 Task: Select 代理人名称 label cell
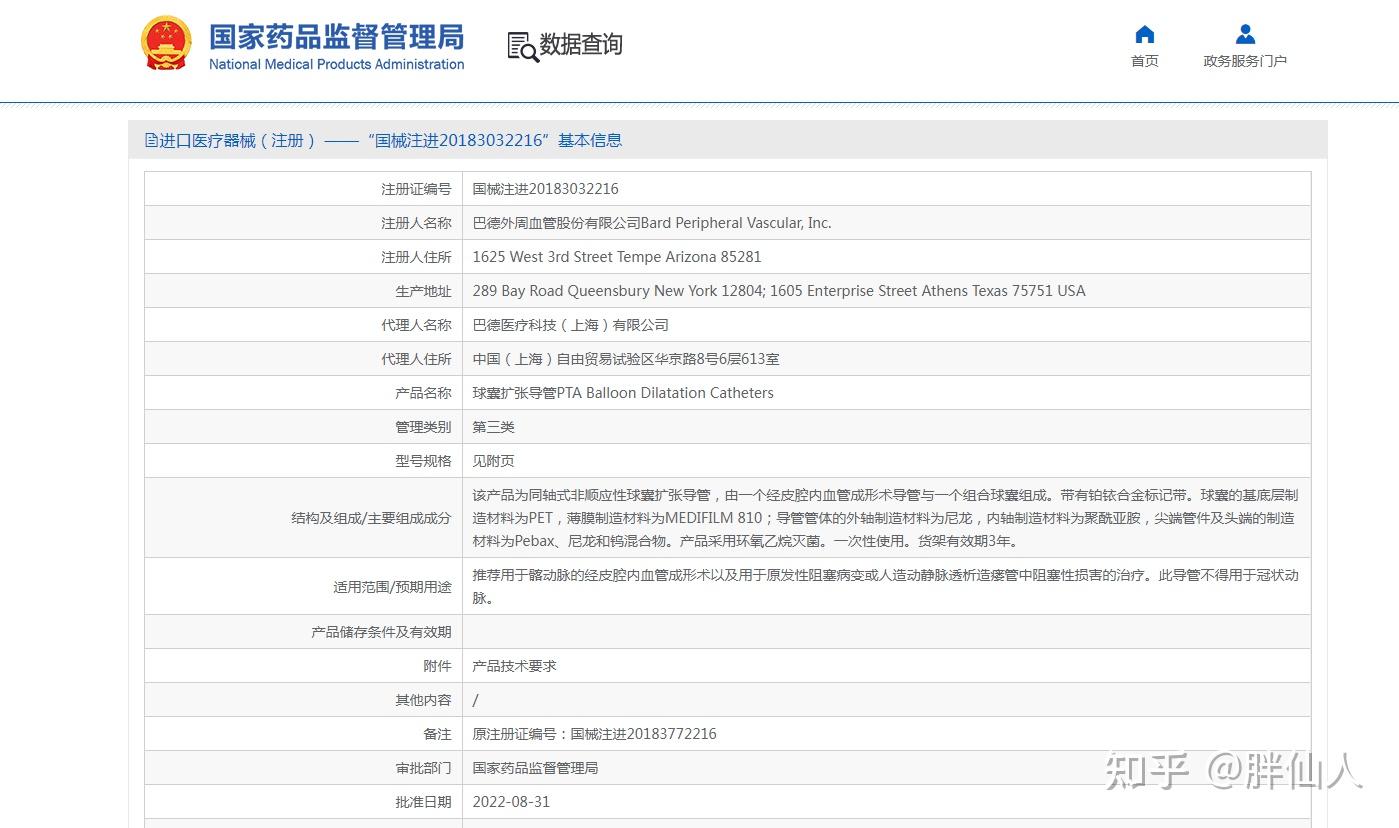(x=303, y=325)
